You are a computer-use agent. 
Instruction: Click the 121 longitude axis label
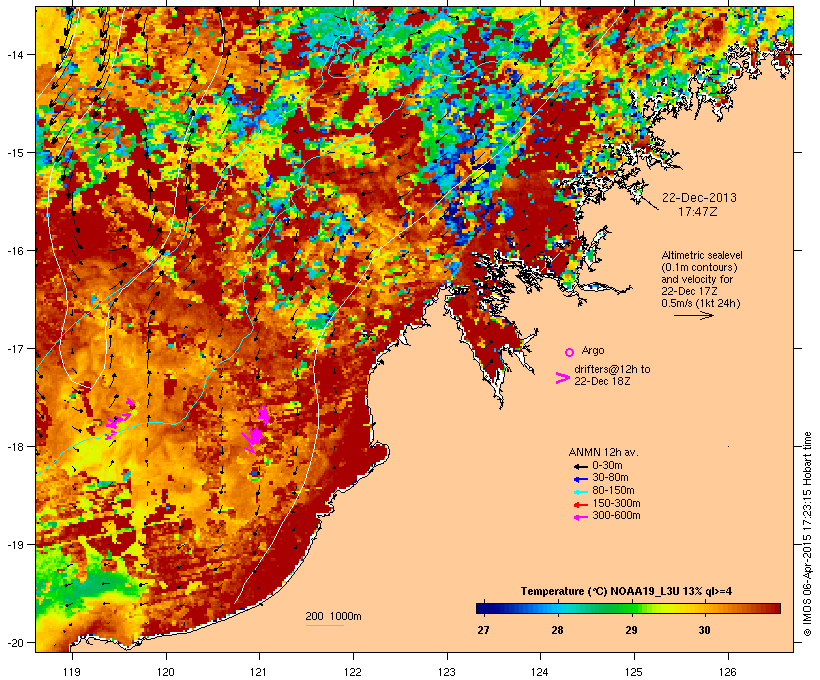[x=259, y=672]
